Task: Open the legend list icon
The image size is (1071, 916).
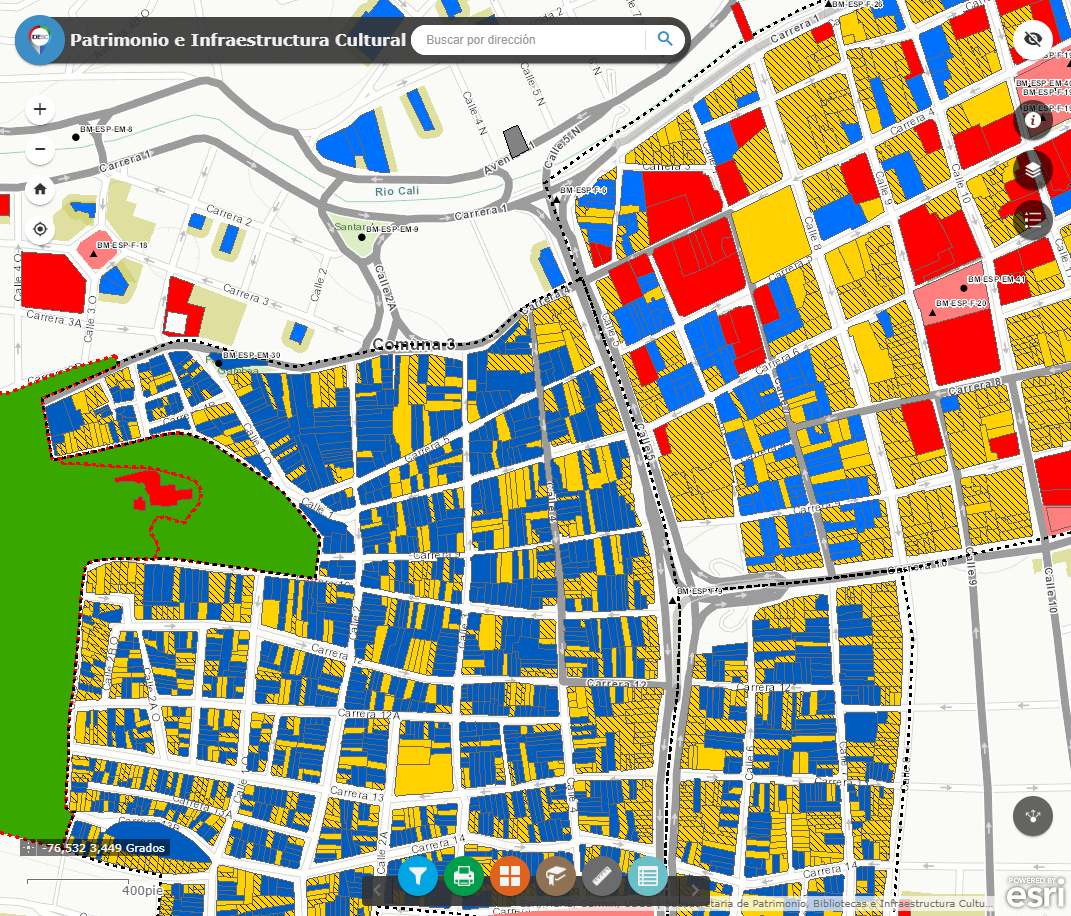Action: click(x=1033, y=219)
